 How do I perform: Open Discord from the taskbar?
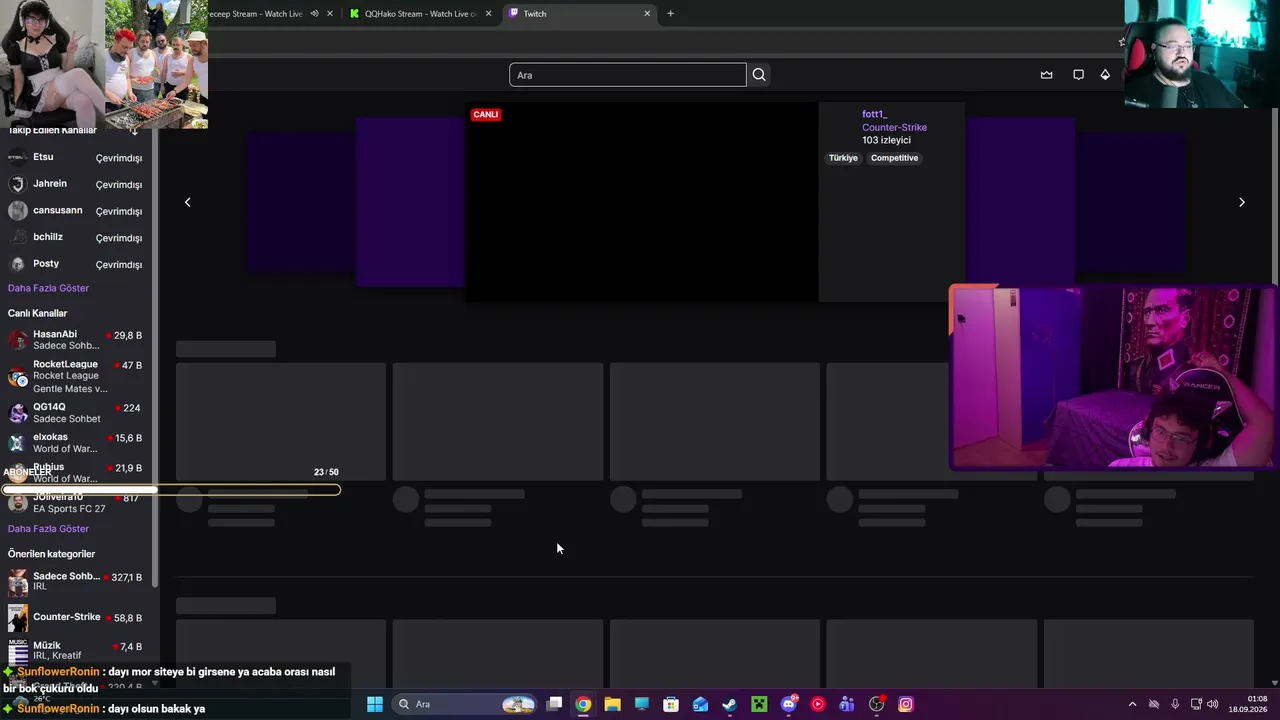coord(789,704)
